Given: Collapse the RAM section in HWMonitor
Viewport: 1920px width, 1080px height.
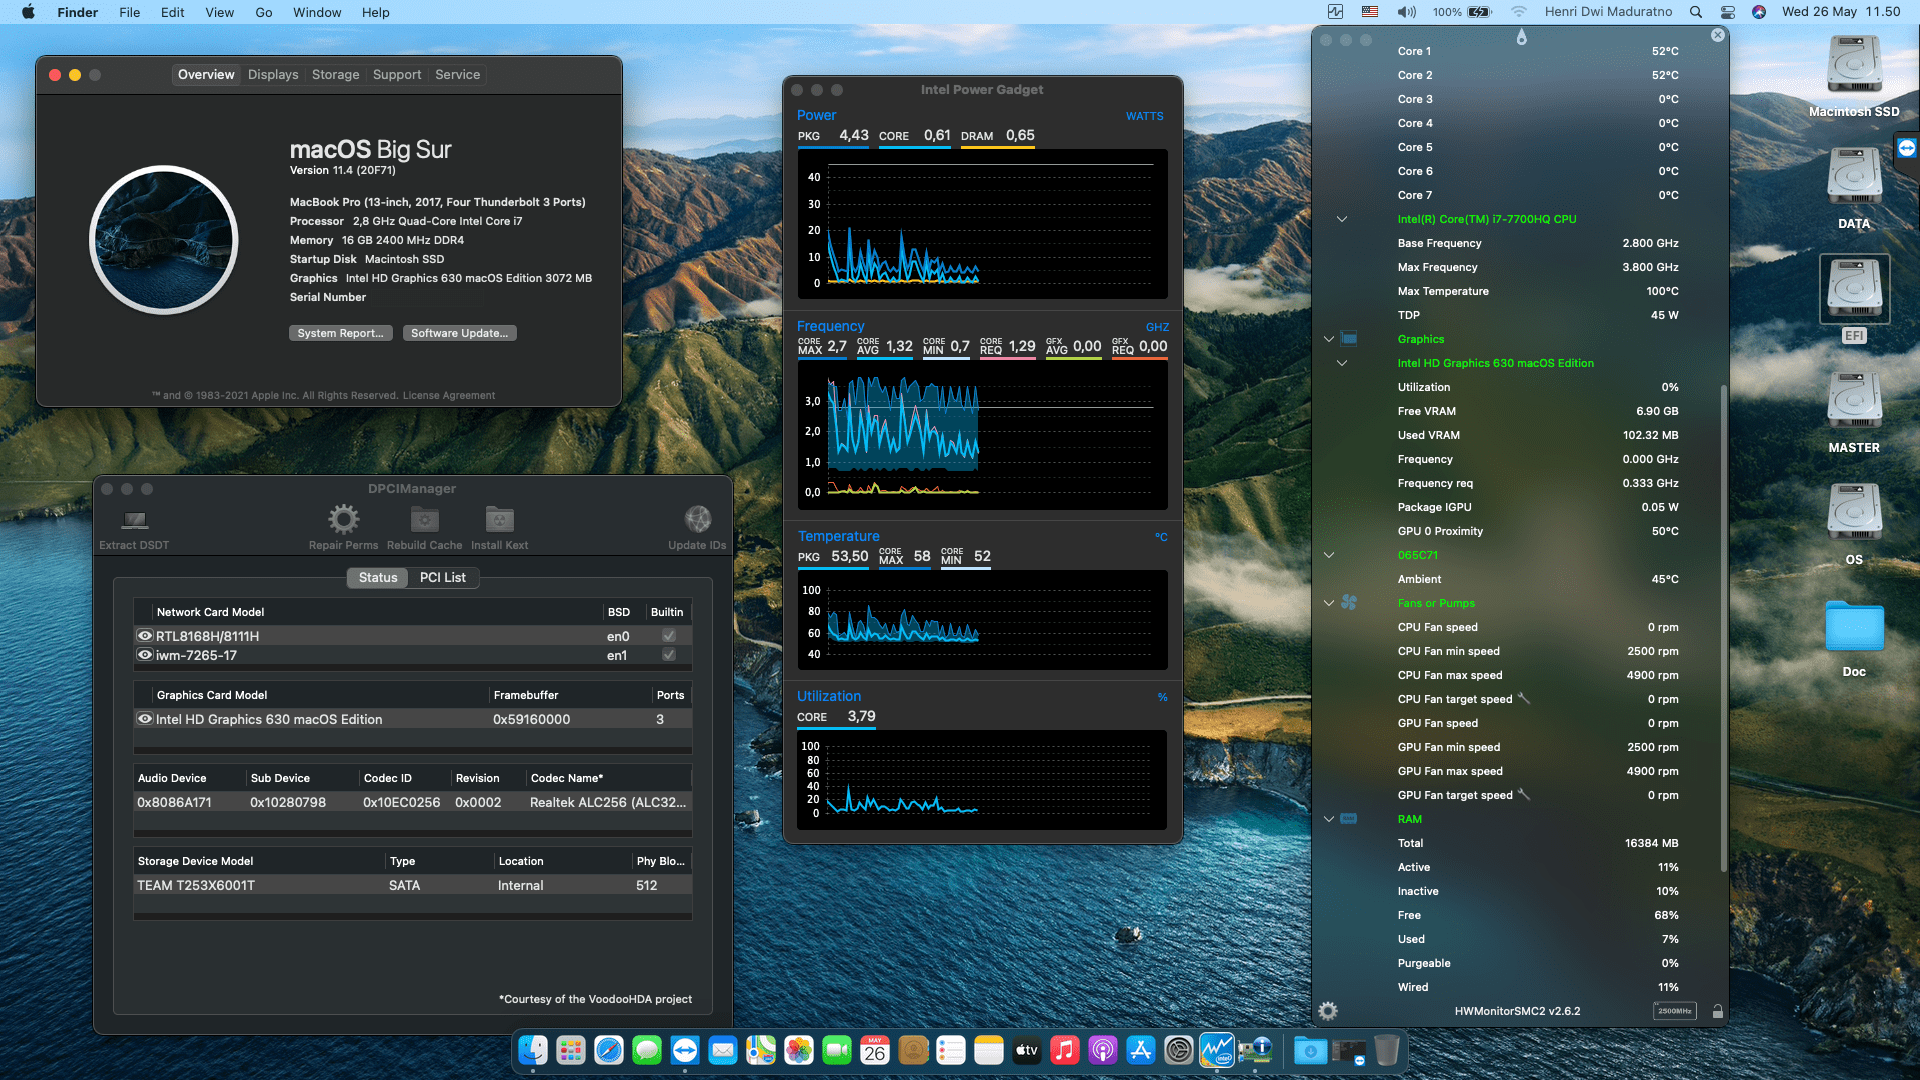Looking at the screenshot, I should click(1329, 819).
